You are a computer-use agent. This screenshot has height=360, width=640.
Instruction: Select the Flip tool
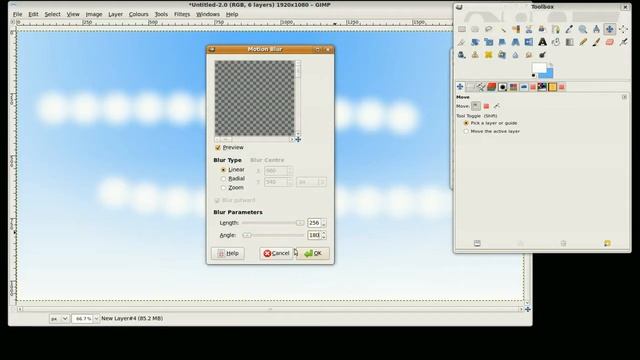(529, 42)
